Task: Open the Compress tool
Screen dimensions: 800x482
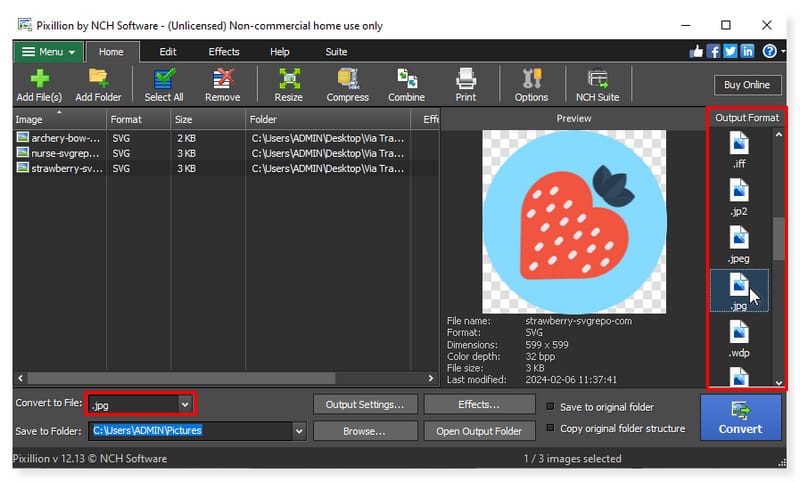Action: [x=348, y=79]
